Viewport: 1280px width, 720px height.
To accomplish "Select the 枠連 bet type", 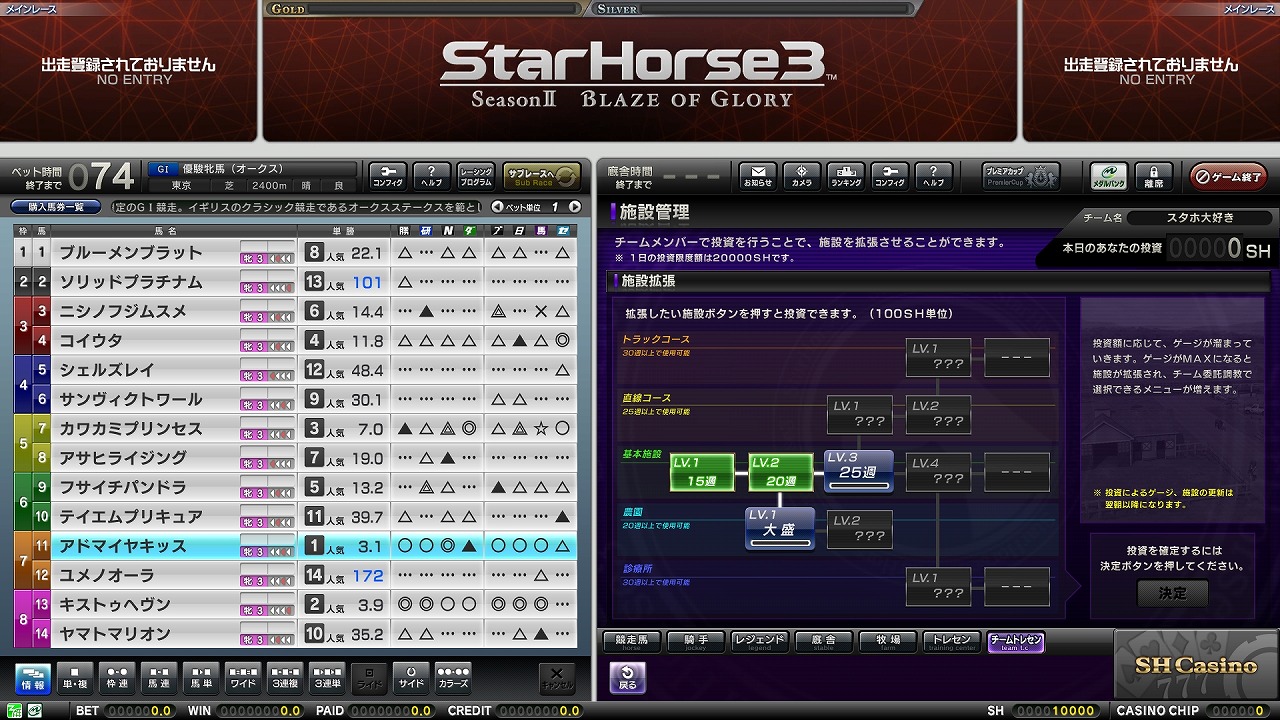I will click(x=117, y=678).
